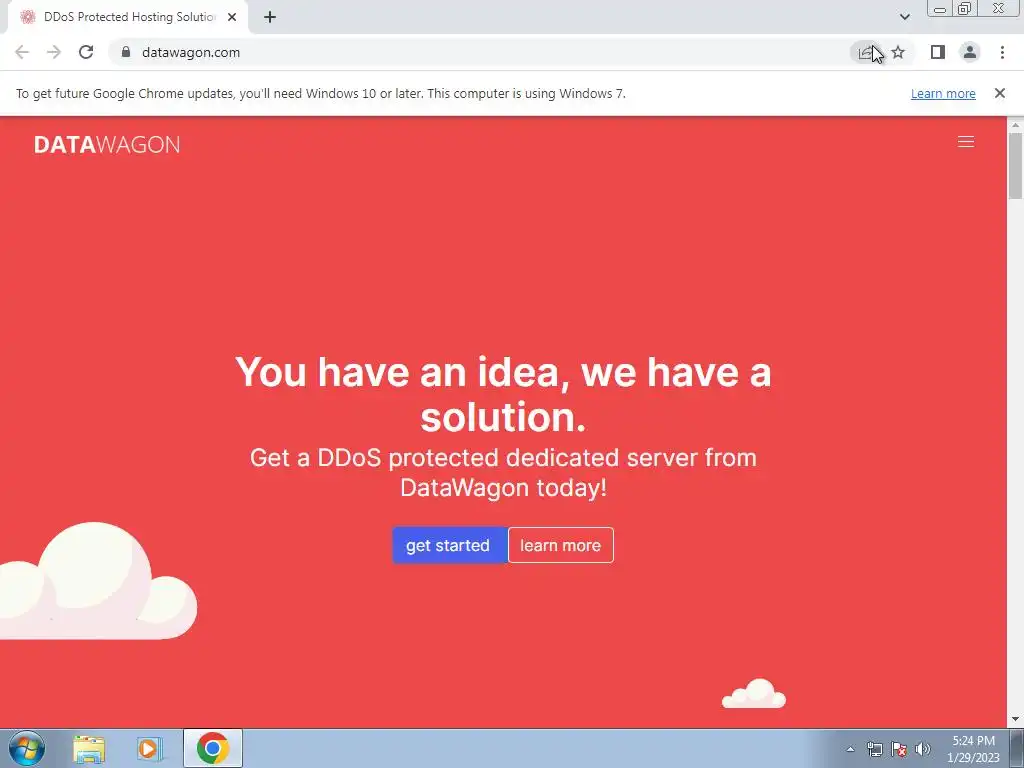1024x768 pixels.
Task: Open the Chrome three-dot menu
Action: (x=1002, y=52)
